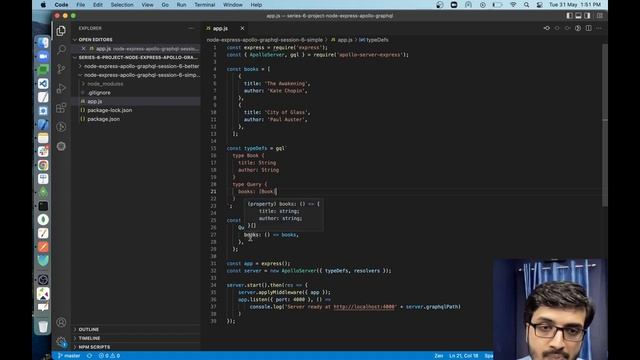Open Run and Debug view
640x360 pixels.
(x=61, y=88)
